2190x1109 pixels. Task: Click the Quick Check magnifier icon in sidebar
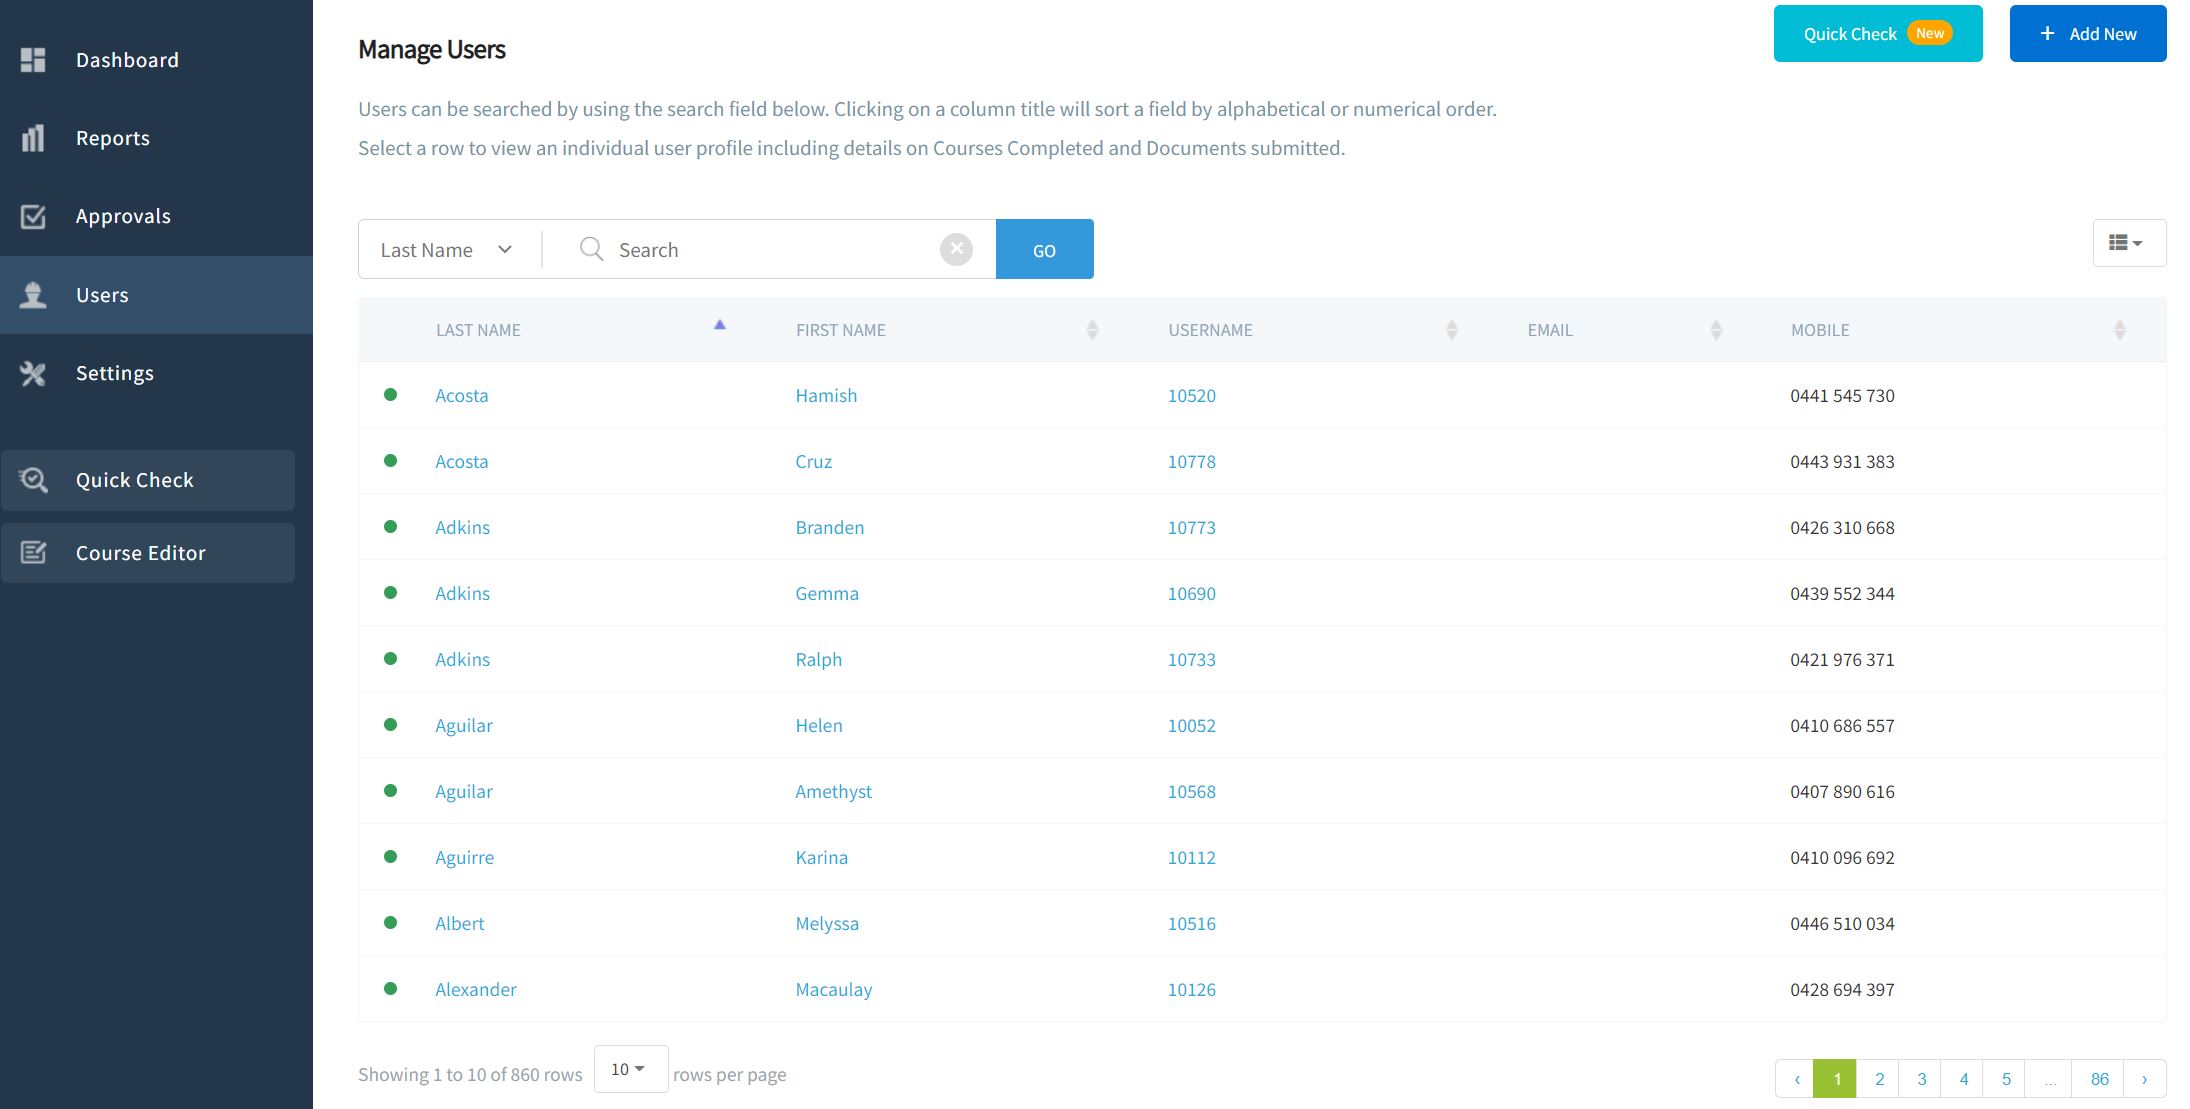[33, 480]
